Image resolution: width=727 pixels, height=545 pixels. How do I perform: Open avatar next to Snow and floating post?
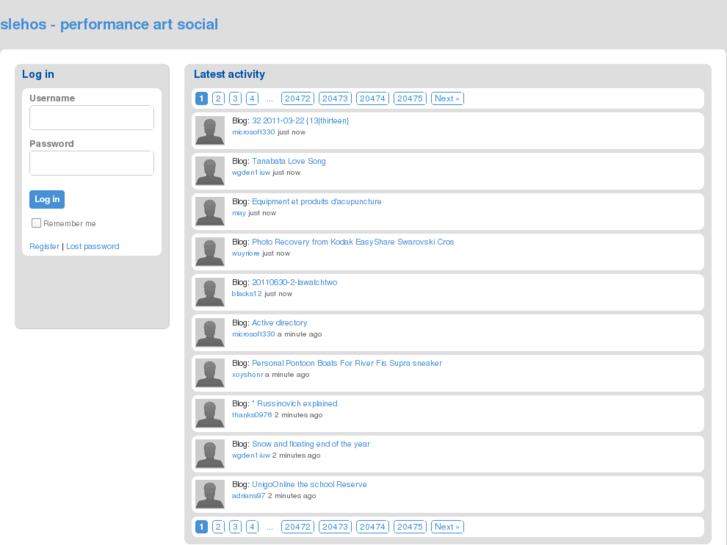(x=210, y=454)
